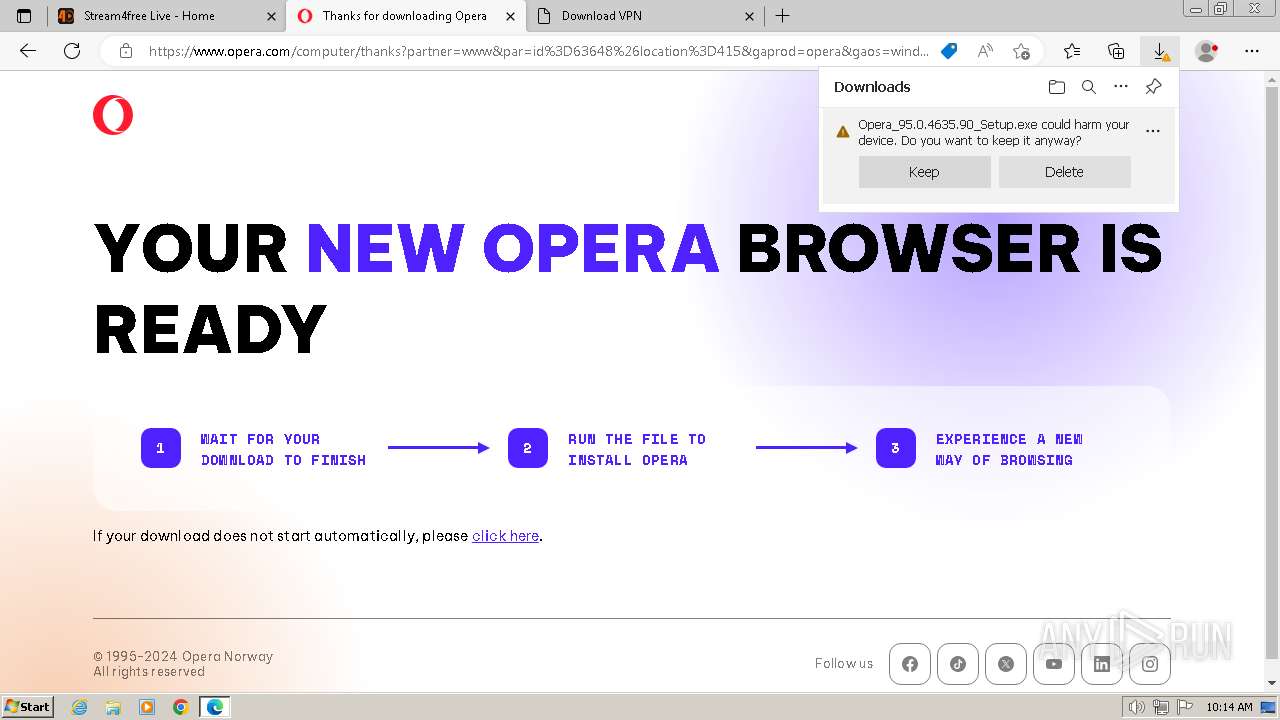Open Edge Settings and more menu
1280x720 pixels.
[x=1252, y=51]
